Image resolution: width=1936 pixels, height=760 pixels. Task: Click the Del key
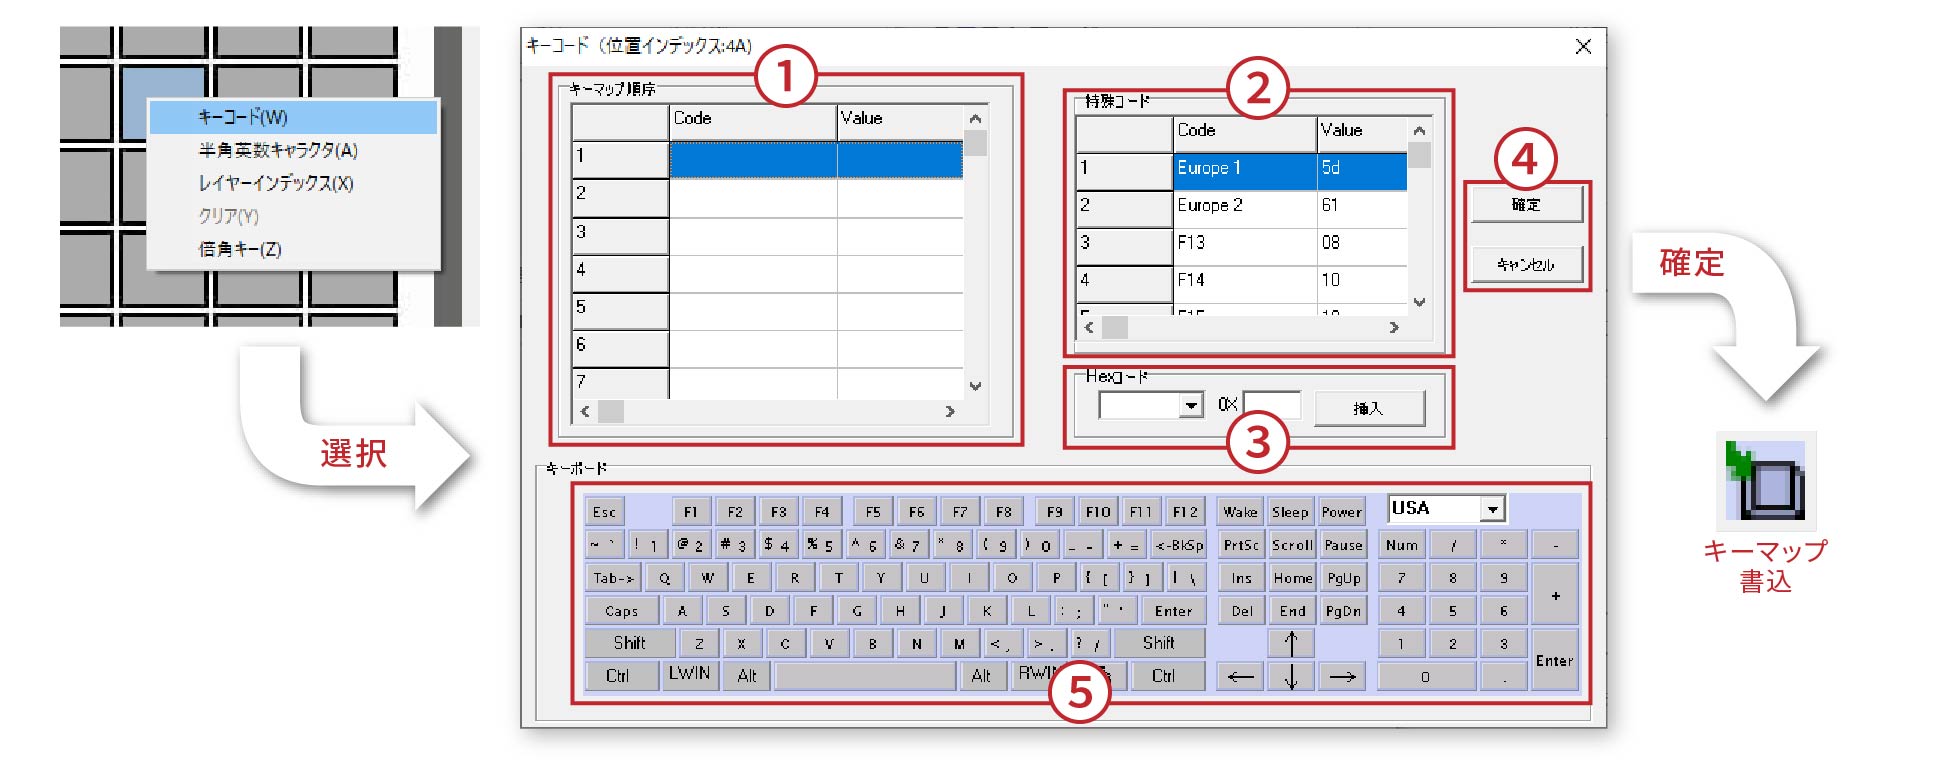(x=1241, y=611)
